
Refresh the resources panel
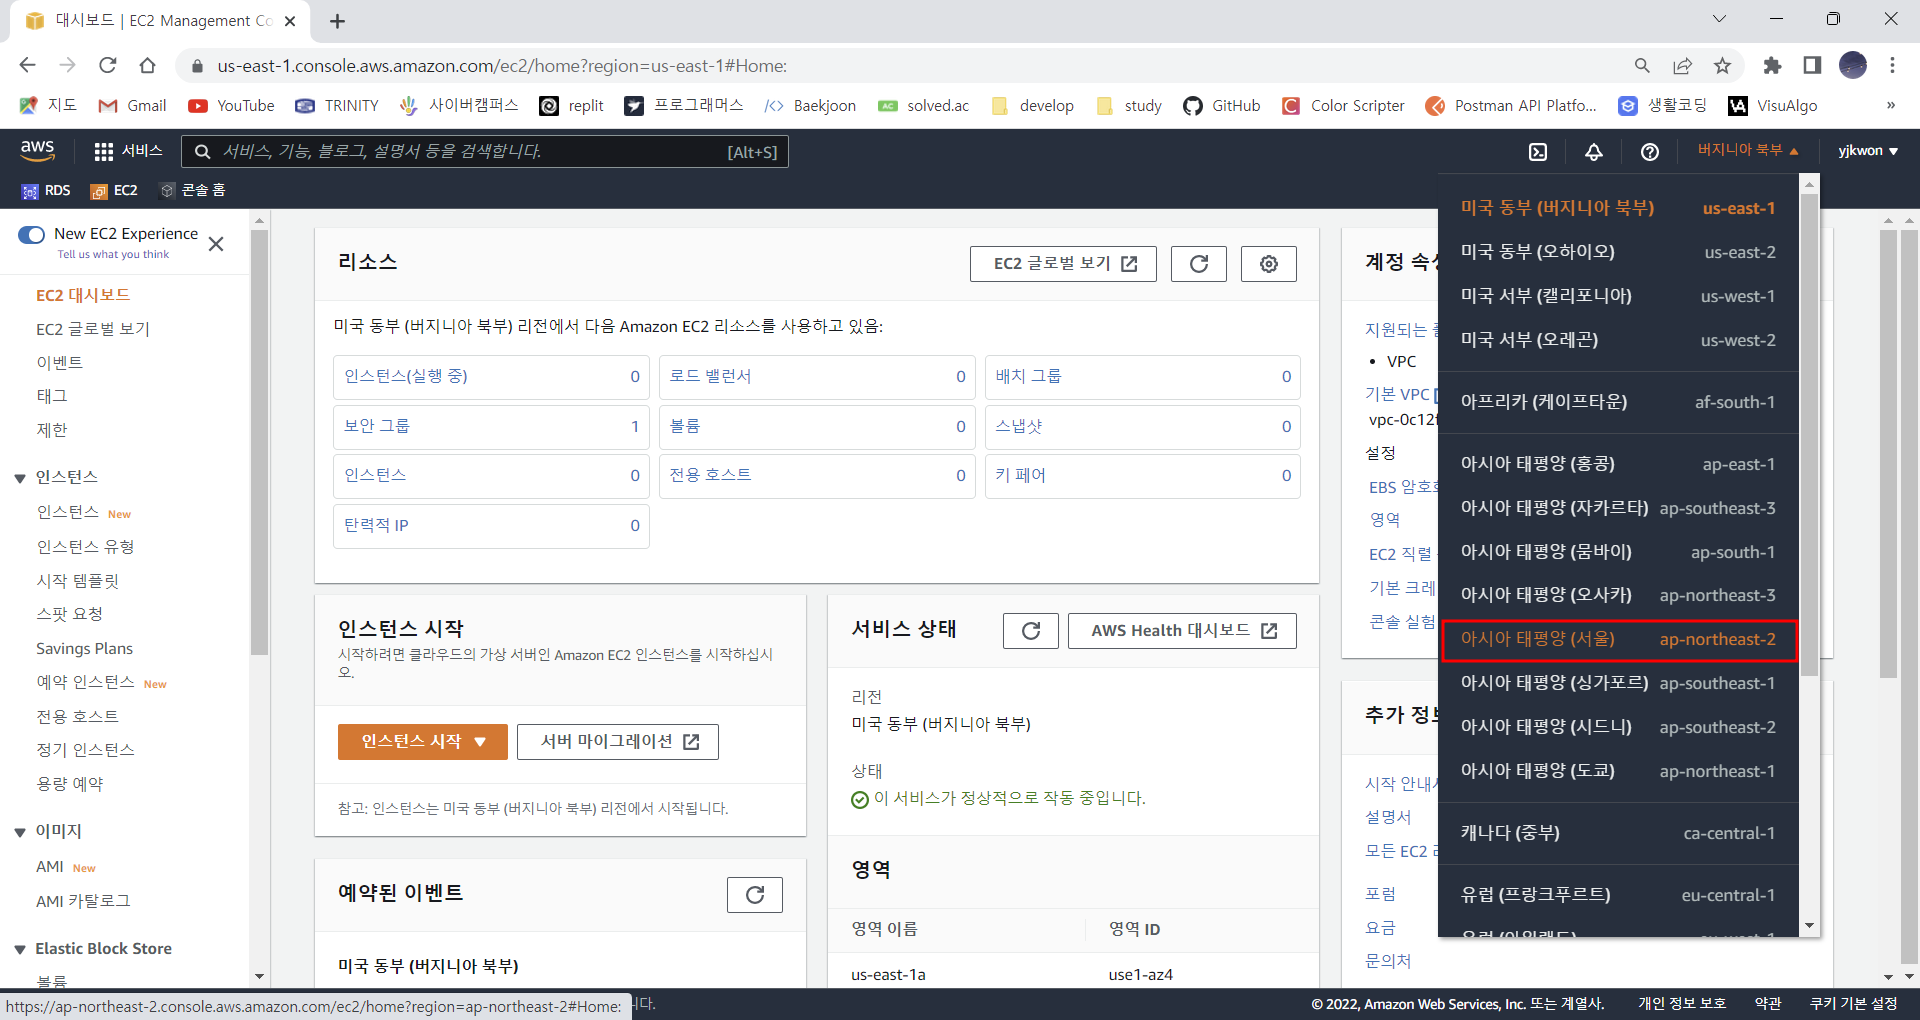pos(1199,264)
